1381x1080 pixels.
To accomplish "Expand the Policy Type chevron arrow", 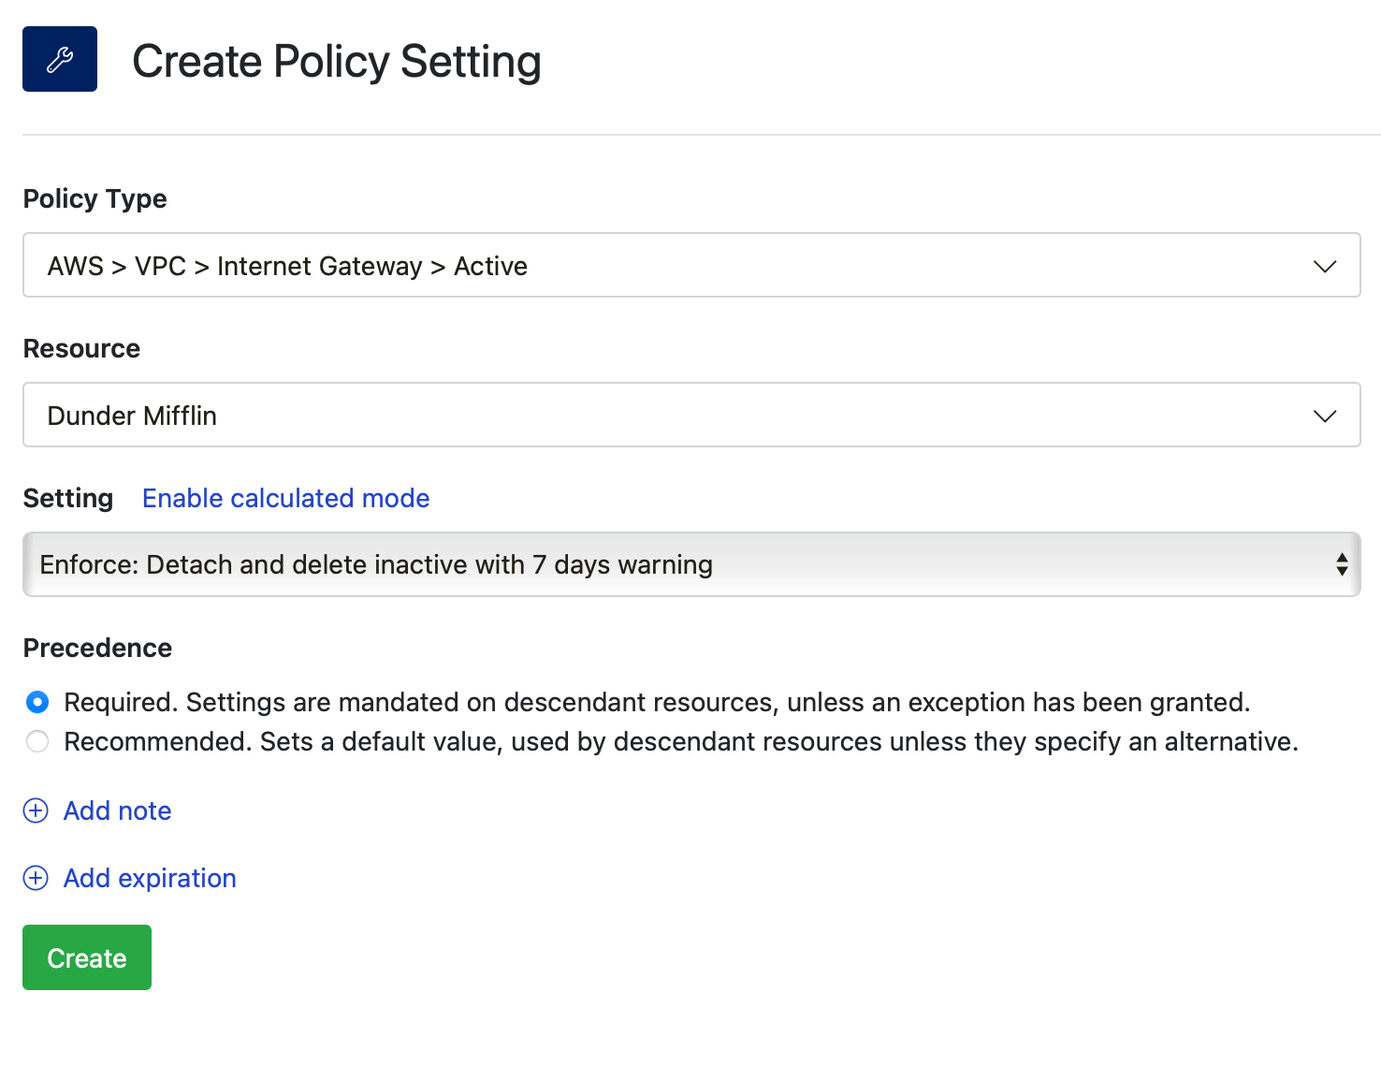I will coord(1325,266).
